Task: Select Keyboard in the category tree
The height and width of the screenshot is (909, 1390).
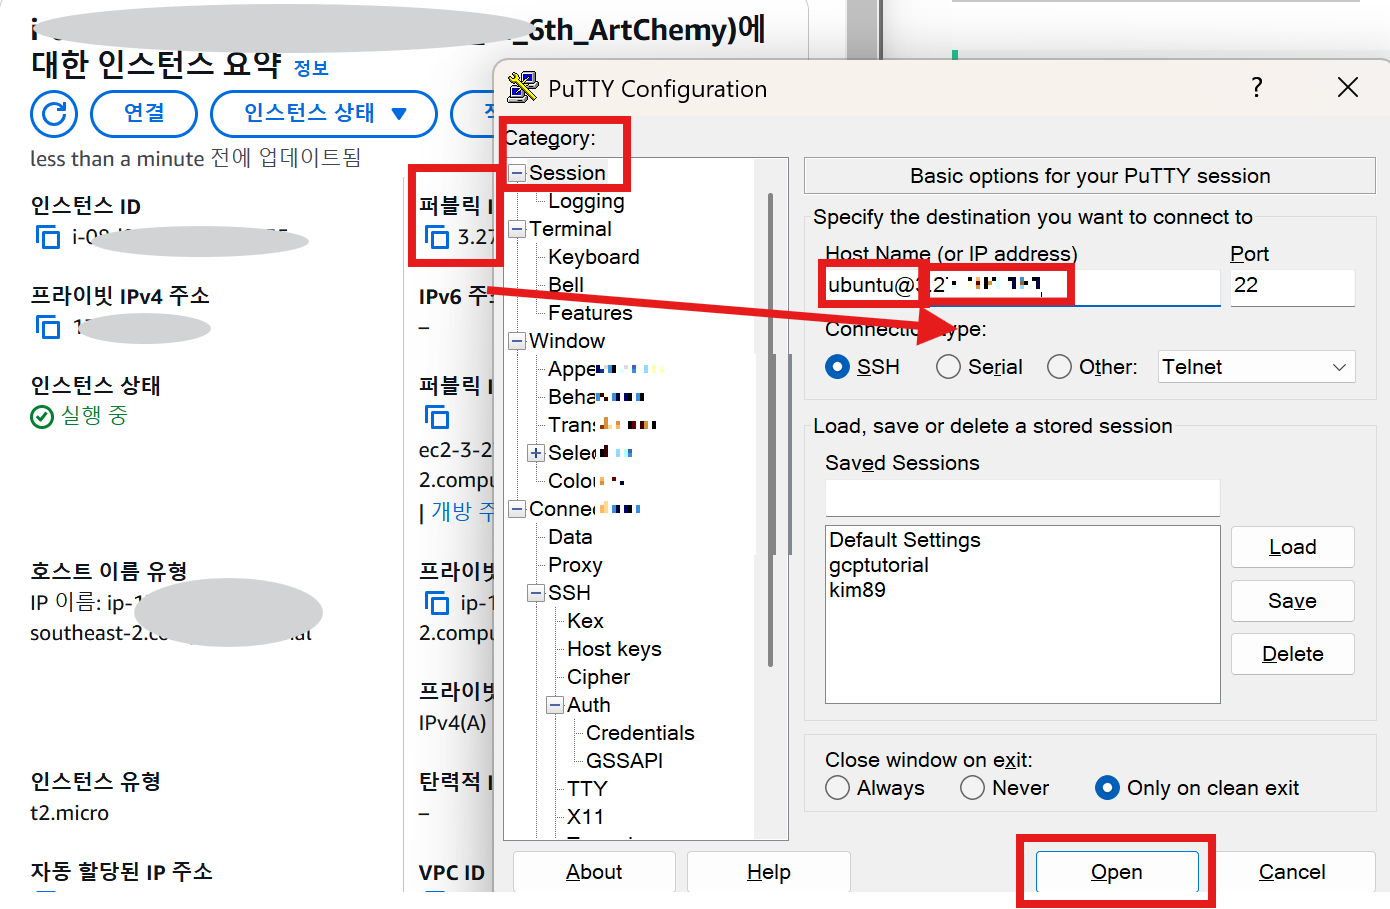Action: pos(594,257)
